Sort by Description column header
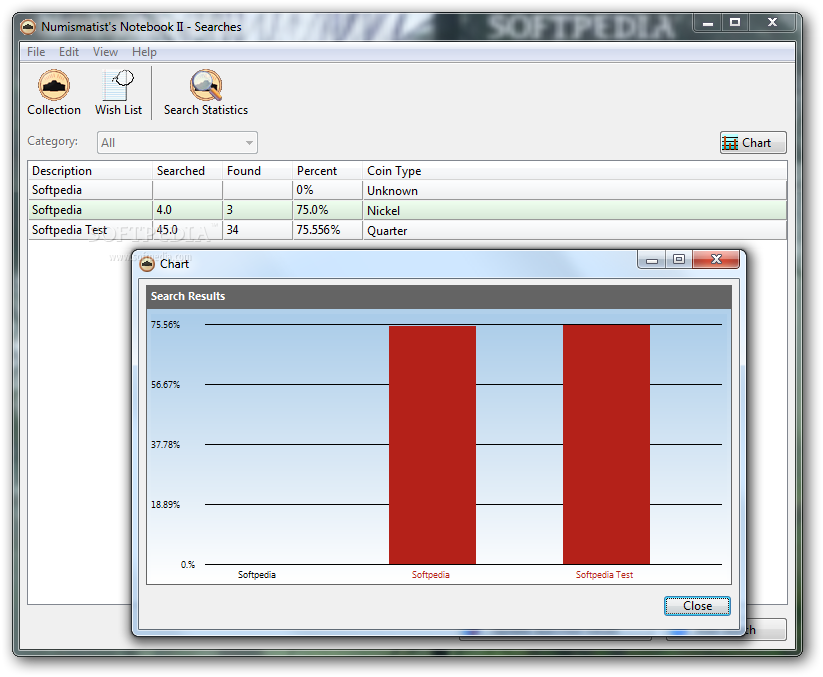Screen dimensions: 823x677 (x=90, y=171)
